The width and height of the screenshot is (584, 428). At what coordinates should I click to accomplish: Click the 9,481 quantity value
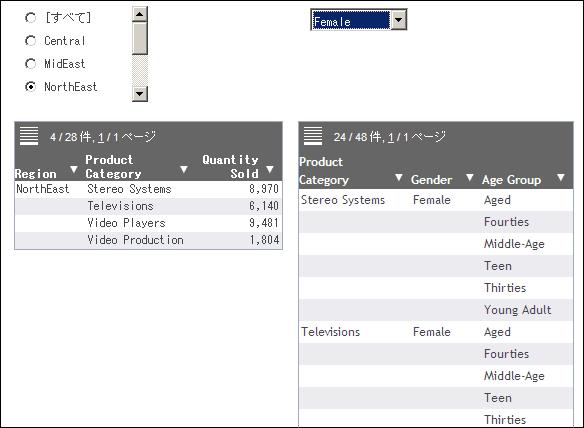pyautogui.click(x=264, y=223)
